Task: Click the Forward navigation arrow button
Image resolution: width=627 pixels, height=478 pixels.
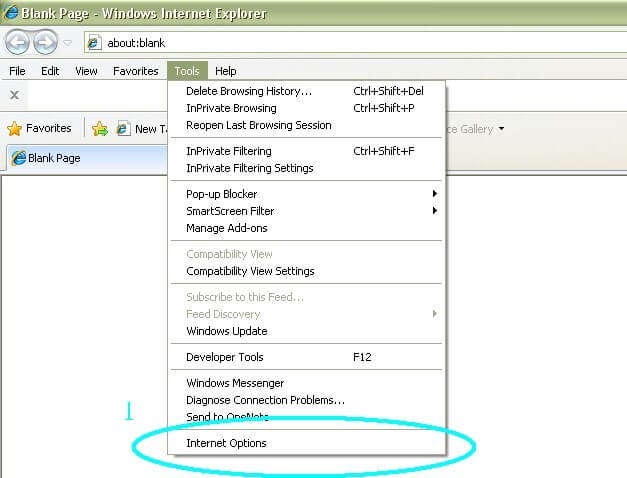Action: pos(45,42)
